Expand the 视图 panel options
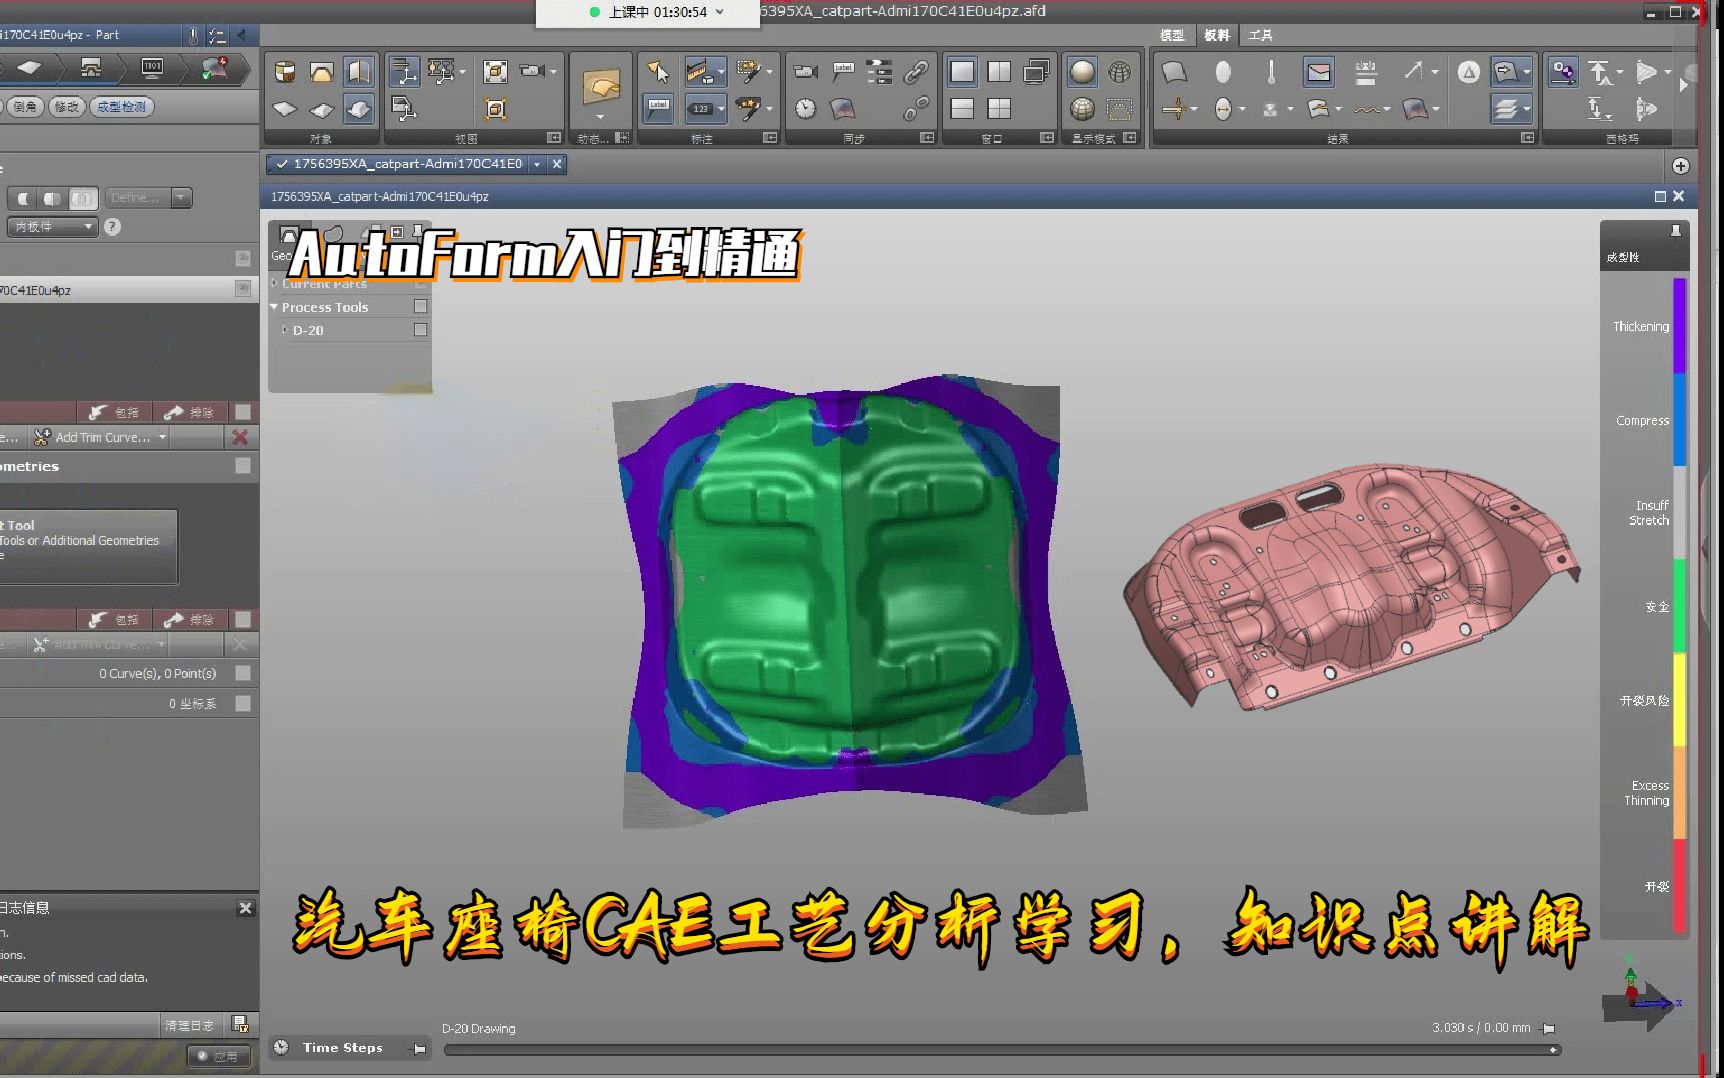This screenshot has height=1078, width=1724. pos(554,138)
